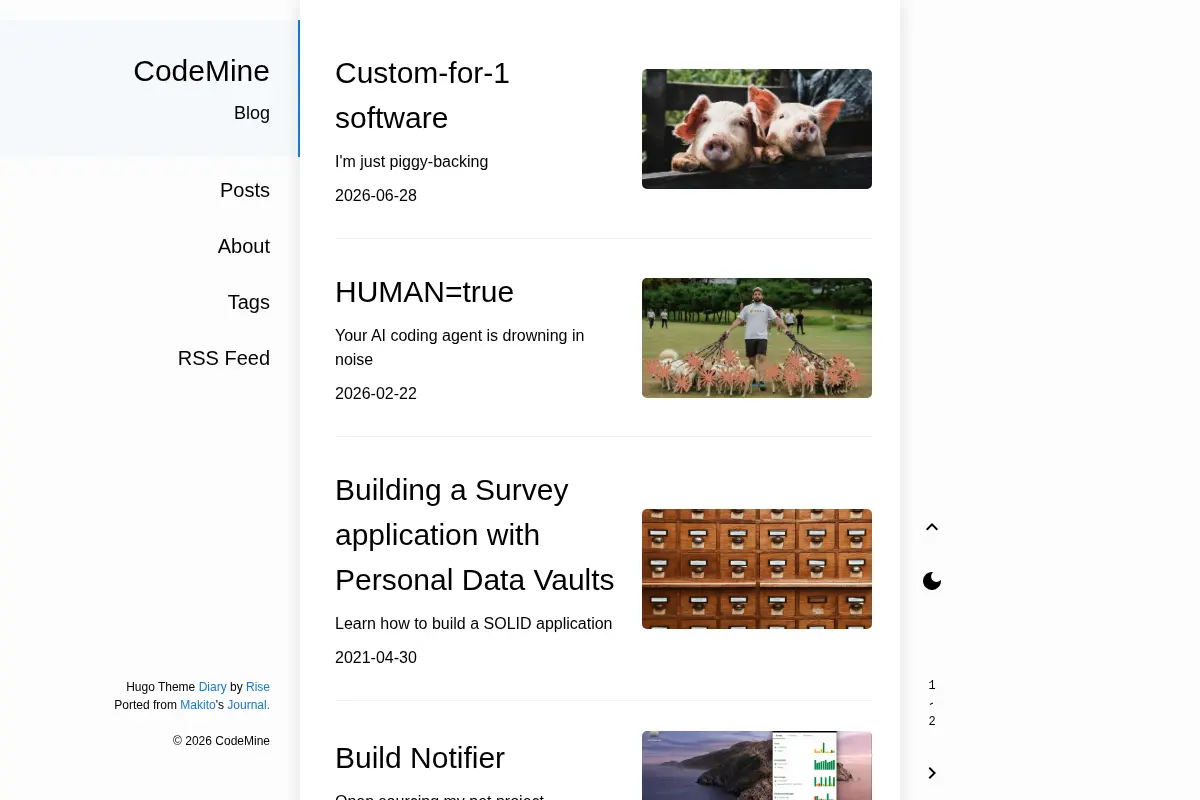1200x800 pixels.
Task: Open the Custom-for-1 software post
Action: [422, 95]
